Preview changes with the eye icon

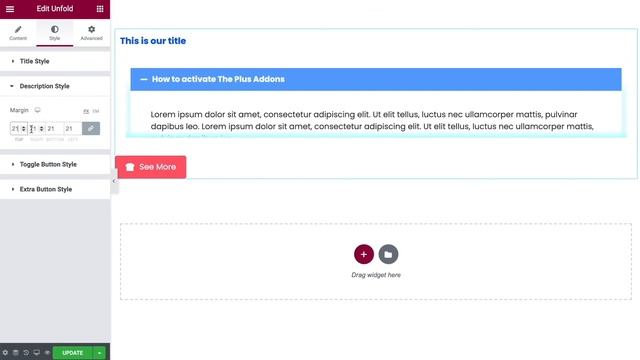[47, 353]
